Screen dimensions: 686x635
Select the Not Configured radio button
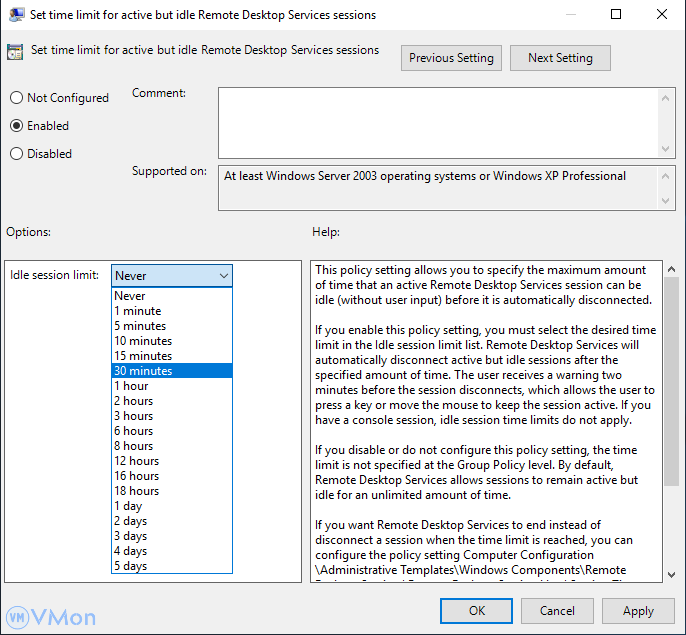coord(16,98)
